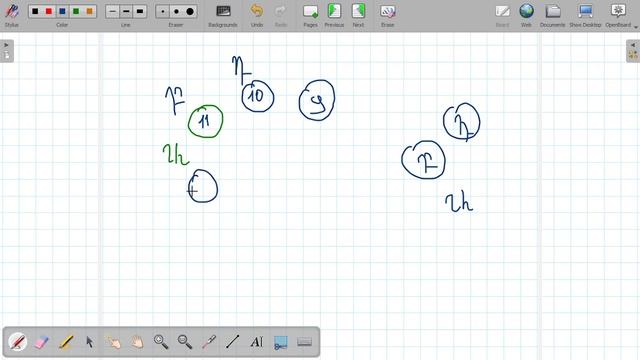This screenshot has height=360, width=640.
Task: Select the red pen color
Action: pyautogui.click(x=49, y=11)
